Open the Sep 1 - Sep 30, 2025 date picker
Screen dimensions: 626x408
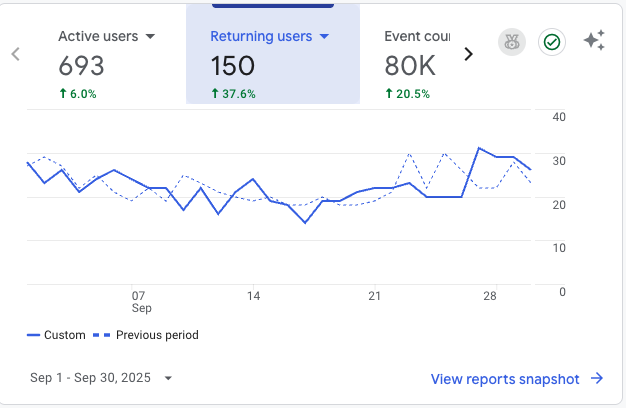click(101, 378)
